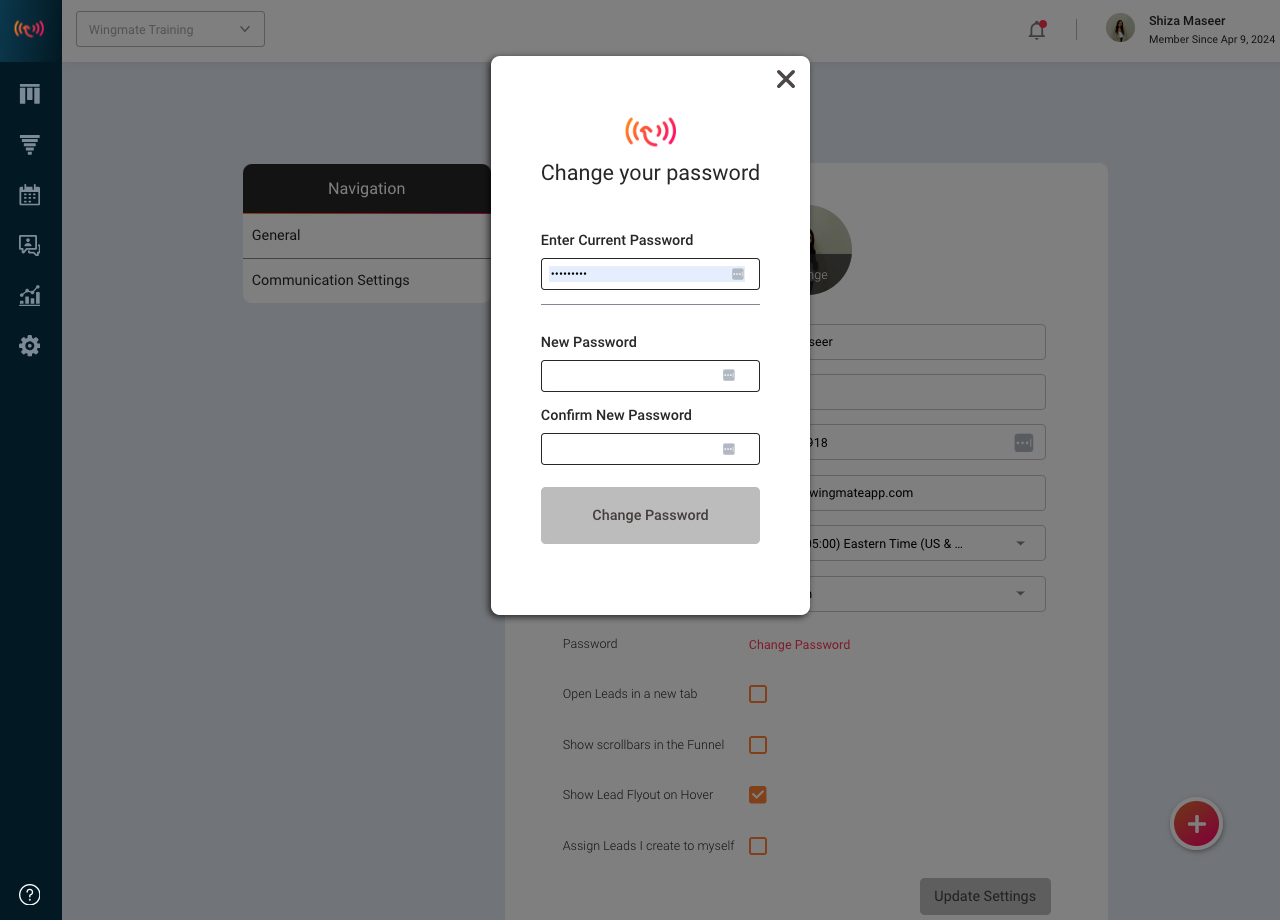Focus the New Password field
Screen dimensions: 1280x920
pyautogui.click(x=650, y=376)
